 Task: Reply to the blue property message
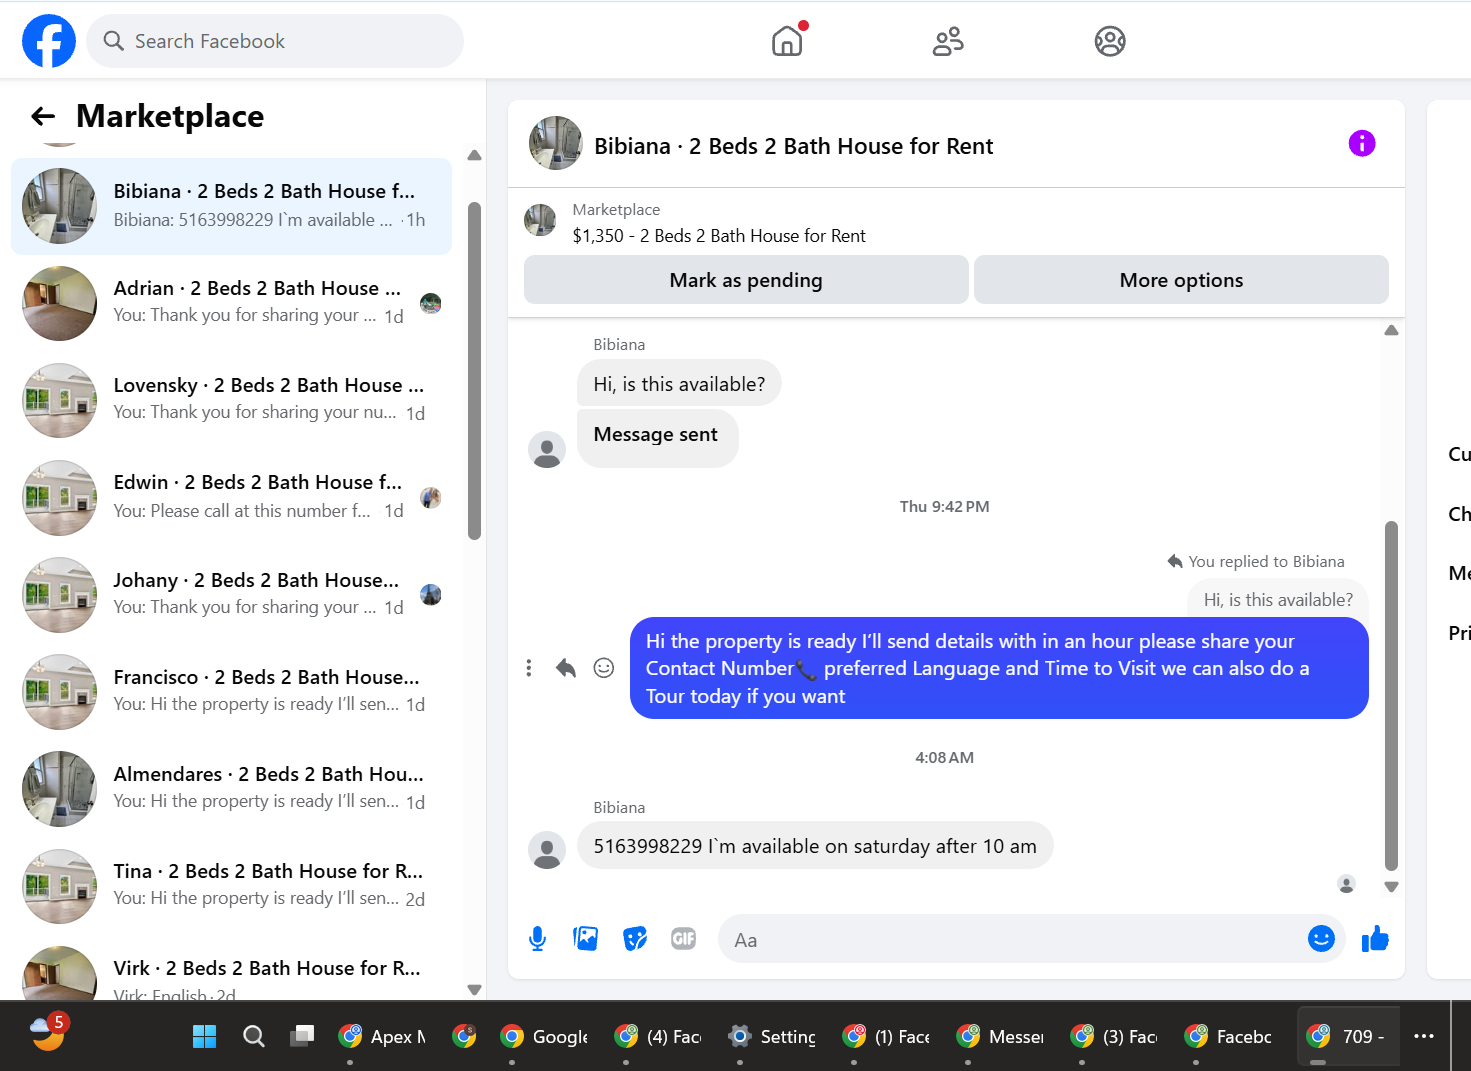pyautogui.click(x=566, y=668)
